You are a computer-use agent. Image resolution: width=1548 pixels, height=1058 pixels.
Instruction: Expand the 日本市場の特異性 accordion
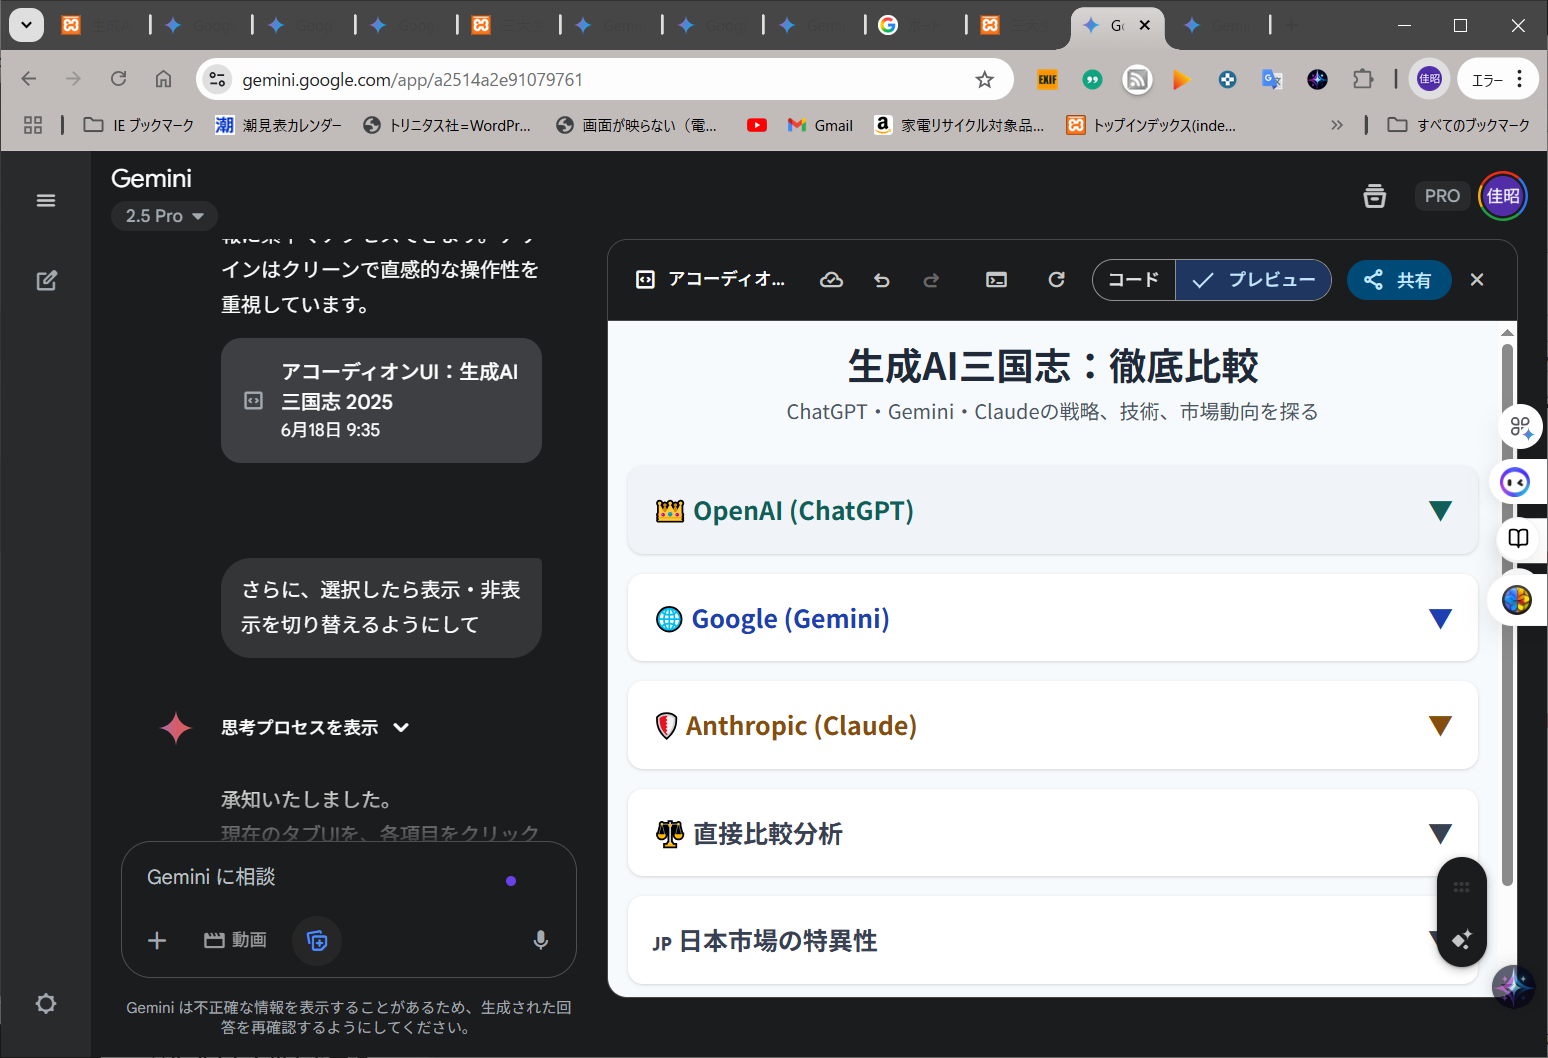click(x=1052, y=940)
